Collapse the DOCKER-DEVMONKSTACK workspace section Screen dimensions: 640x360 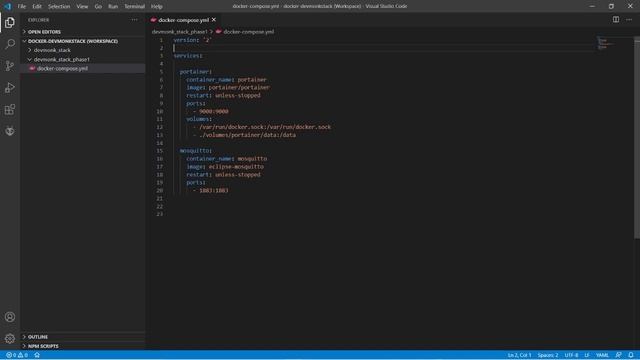(83, 41)
